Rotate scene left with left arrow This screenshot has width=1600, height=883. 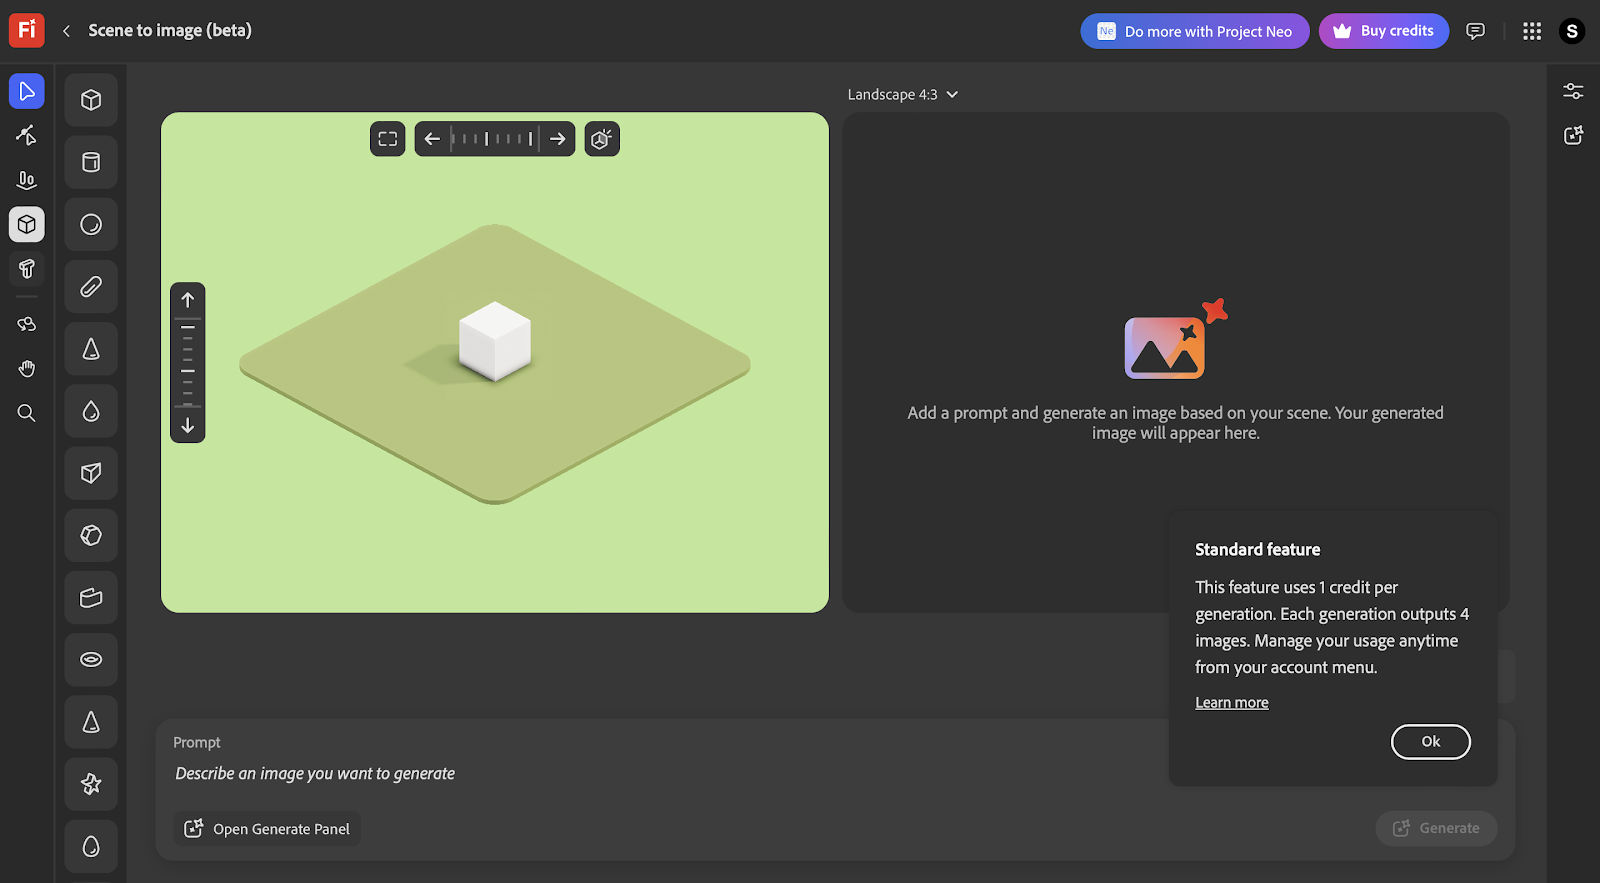(x=432, y=139)
